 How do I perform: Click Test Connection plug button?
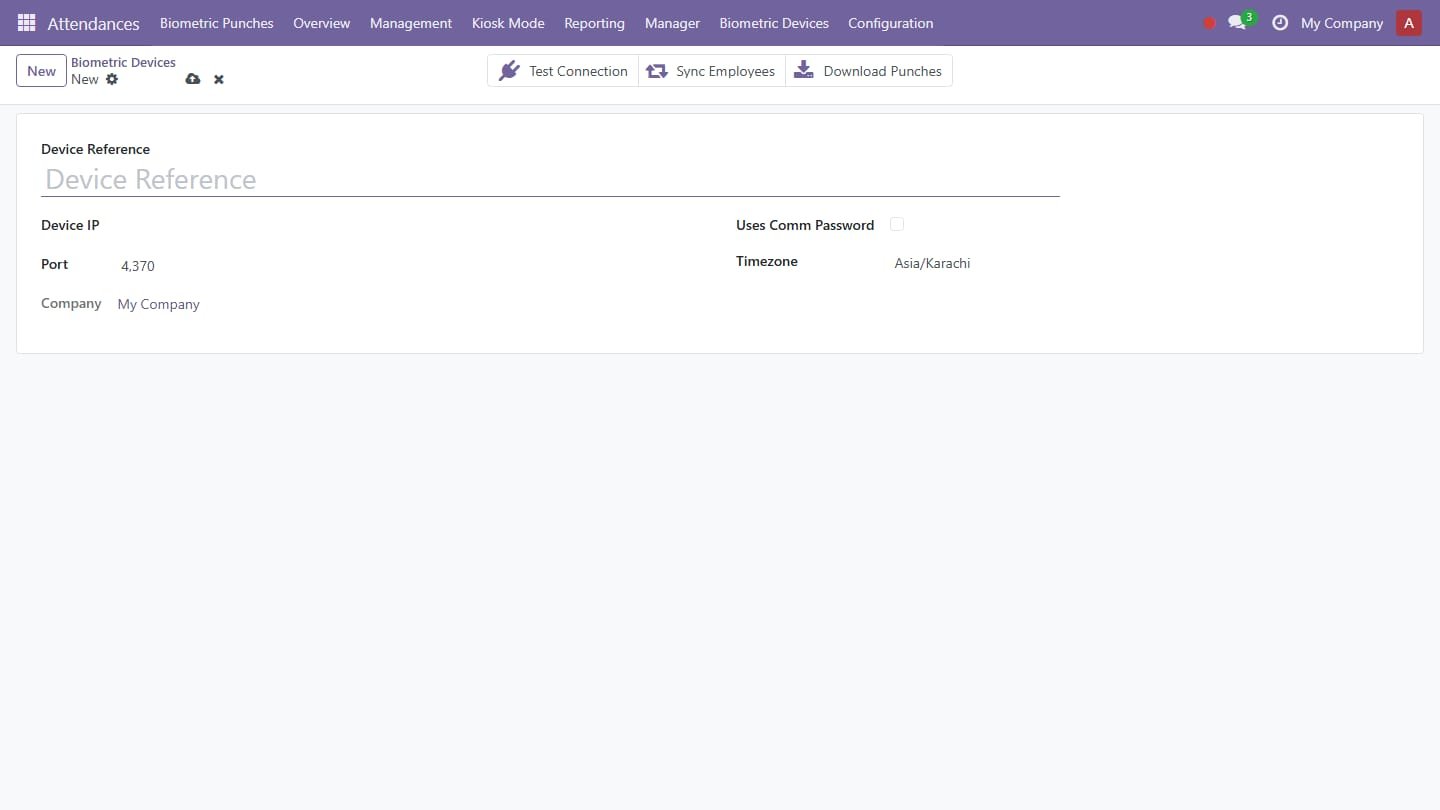coord(563,71)
